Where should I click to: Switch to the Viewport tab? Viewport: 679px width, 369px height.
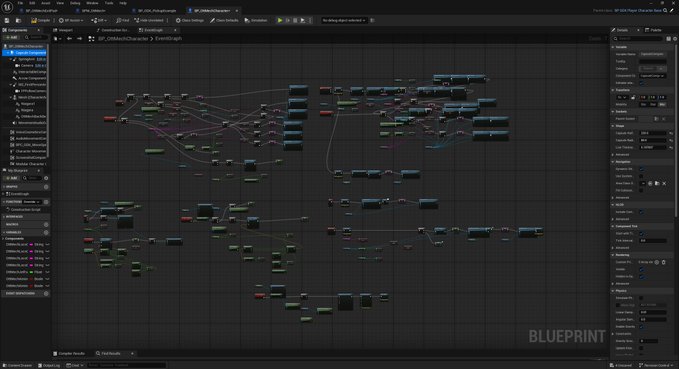[63, 30]
